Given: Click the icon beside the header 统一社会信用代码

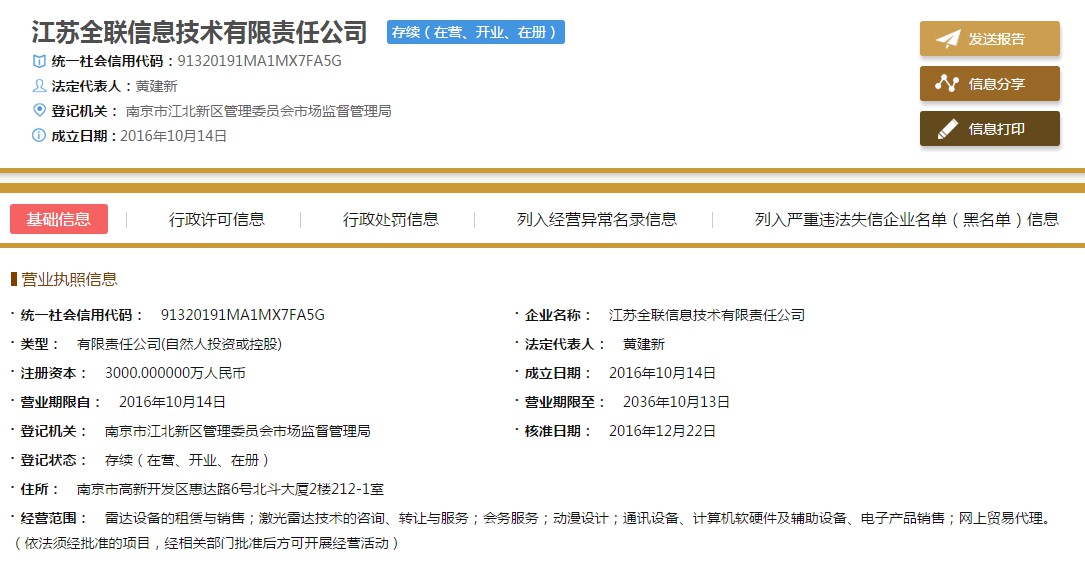Looking at the screenshot, I should [x=39, y=61].
